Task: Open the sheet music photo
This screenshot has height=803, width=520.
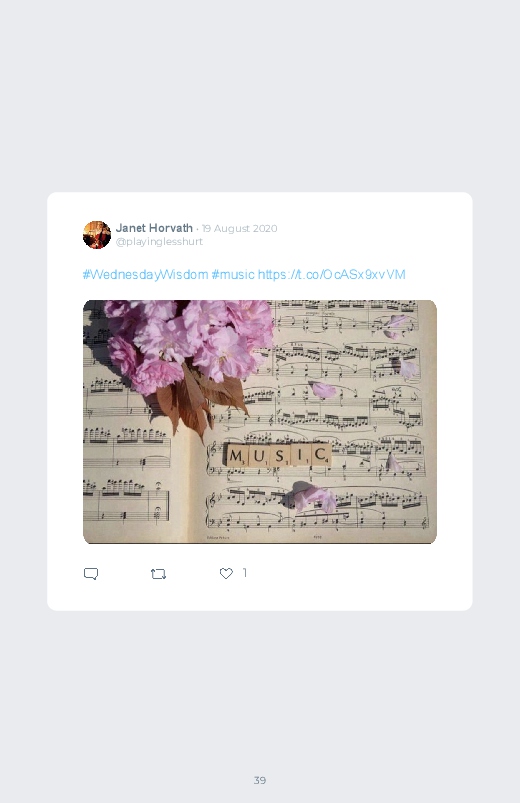Action: tap(260, 422)
